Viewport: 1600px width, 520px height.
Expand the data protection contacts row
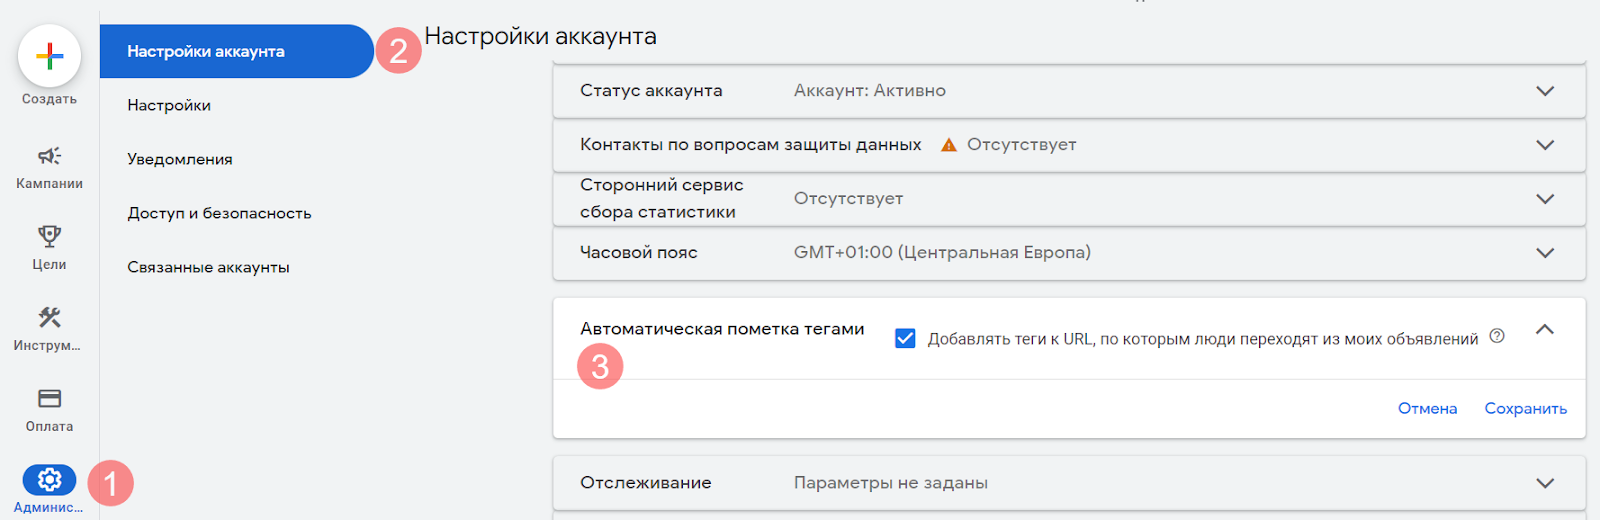tap(1544, 145)
